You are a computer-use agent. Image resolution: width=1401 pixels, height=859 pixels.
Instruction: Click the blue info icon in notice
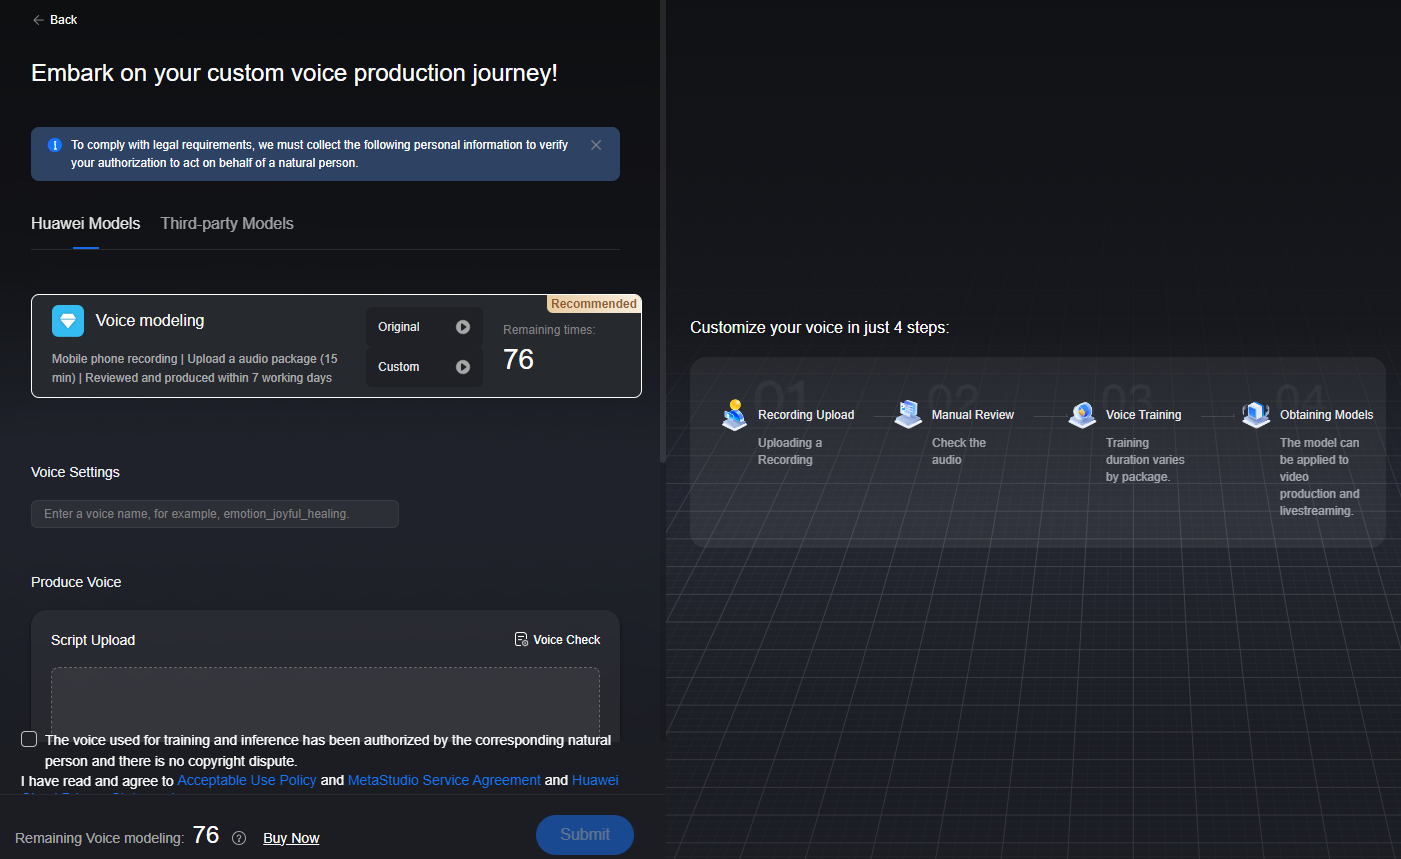pos(55,145)
